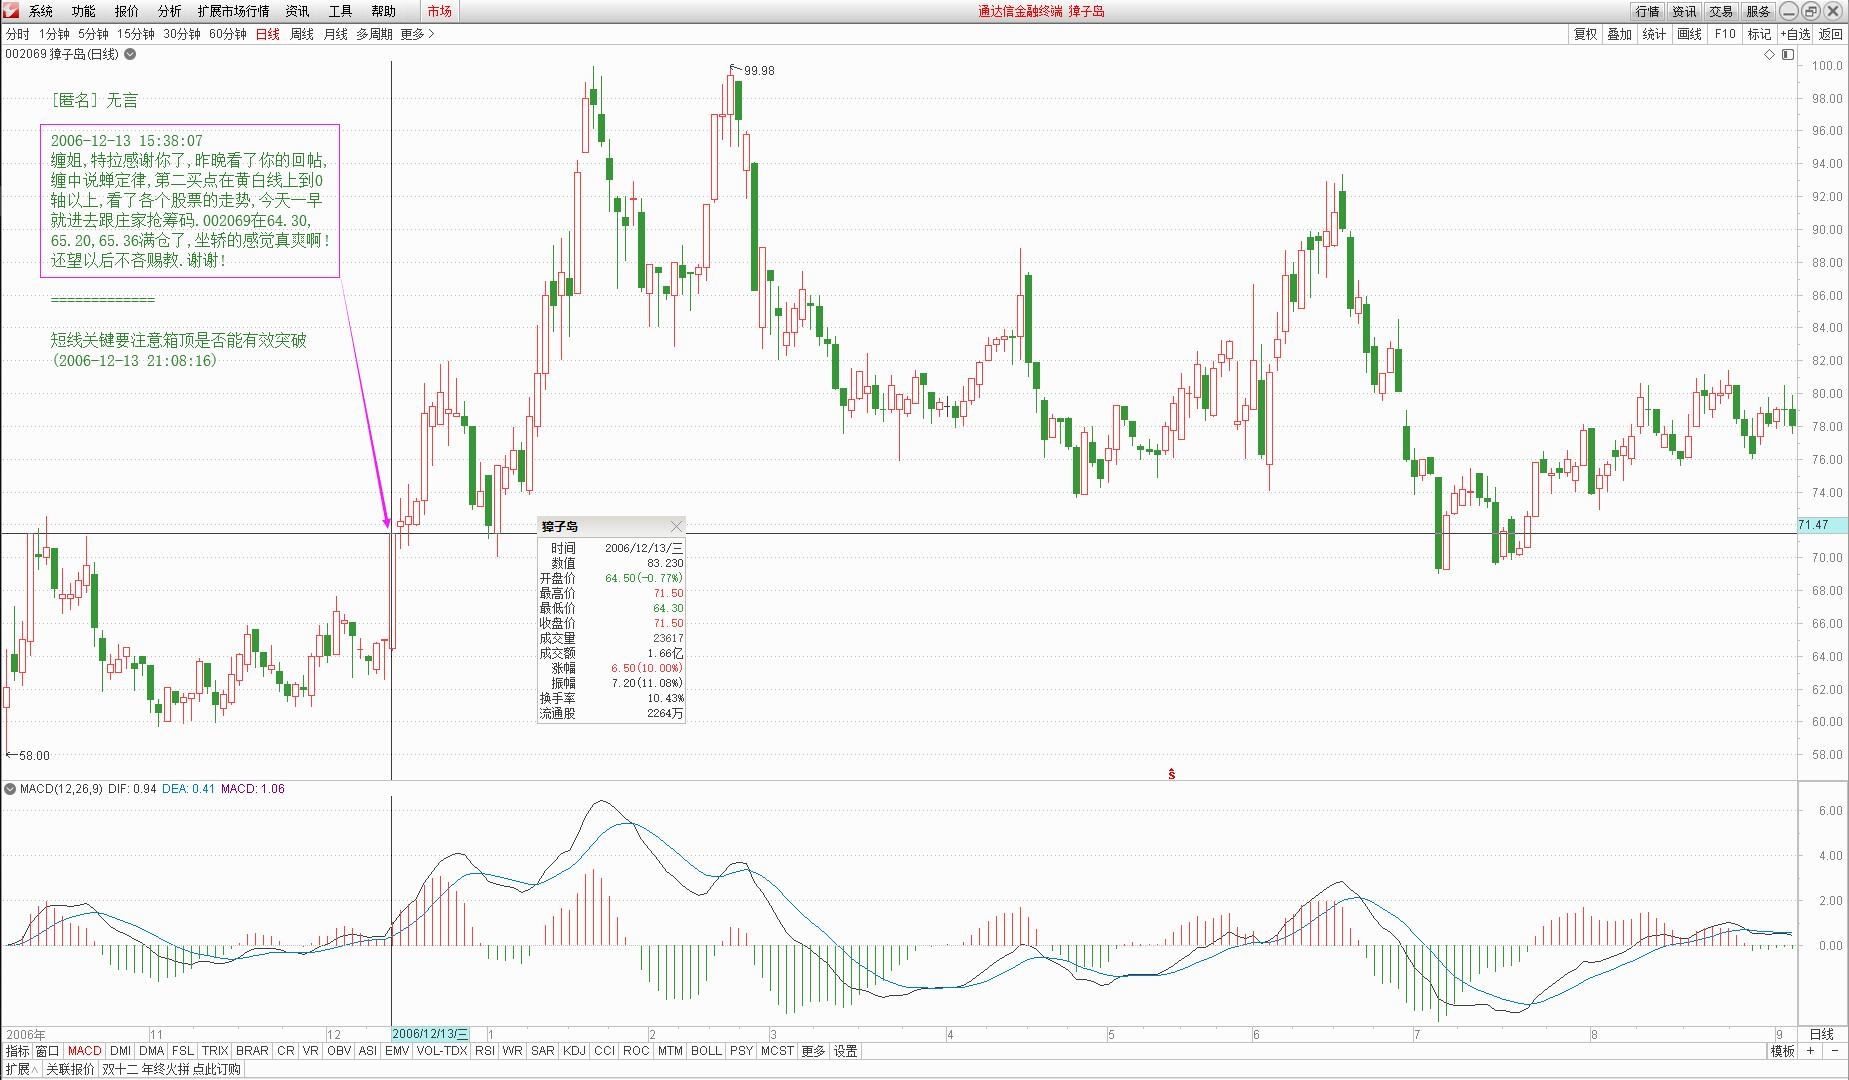1849x1080 pixels.
Task: Select the KDJ indicator
Action: 574,1051
